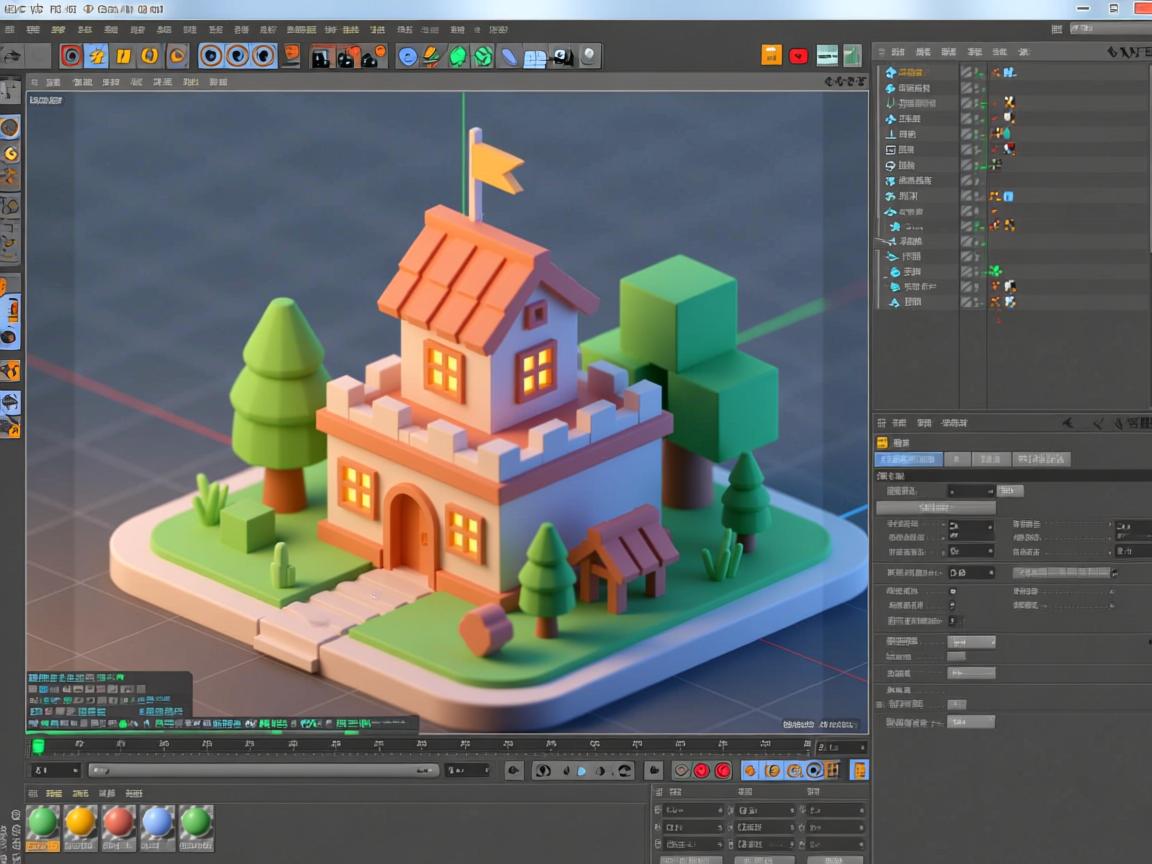Open the top-left coordinate field below the timeline
This screenshot has height=864, width=1152.
coord(693,810)
